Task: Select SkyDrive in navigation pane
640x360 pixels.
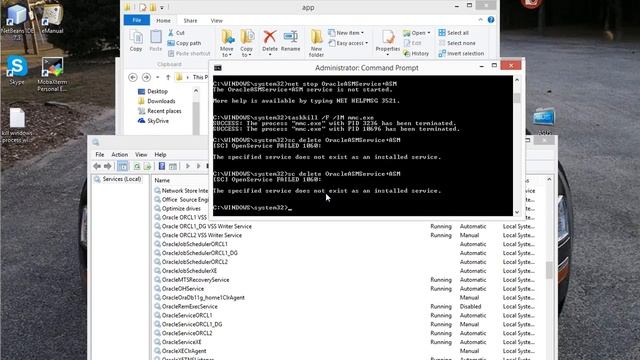Action: coord(153,121)
